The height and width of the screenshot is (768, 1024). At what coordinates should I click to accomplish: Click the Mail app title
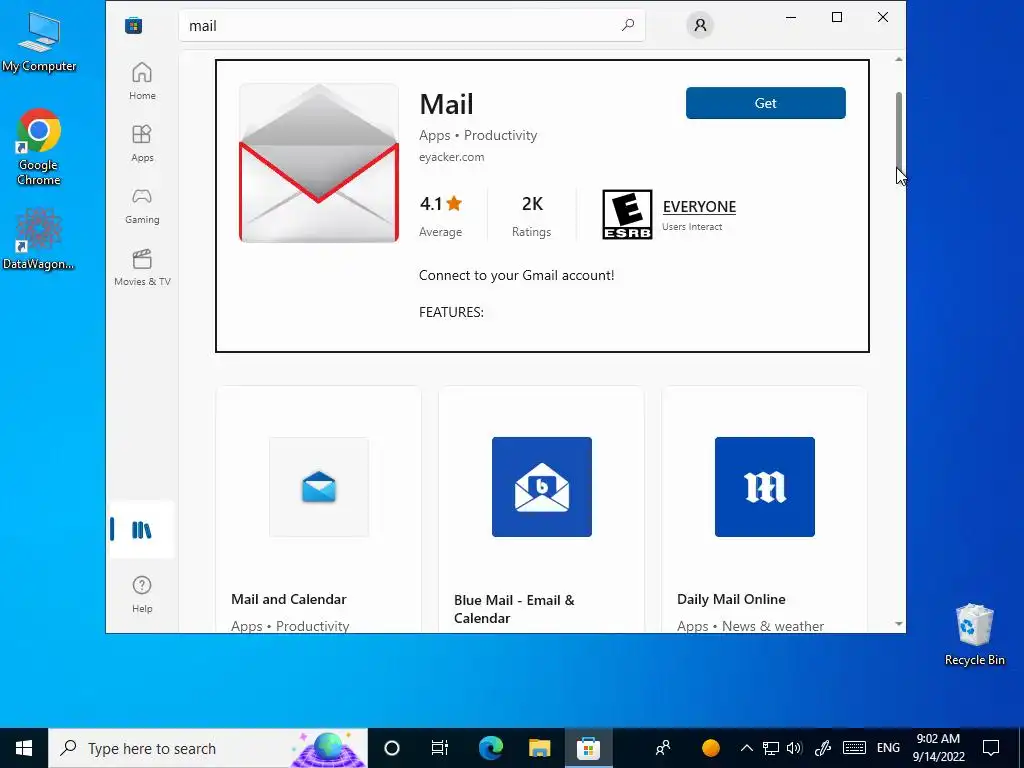click(446, 104)
